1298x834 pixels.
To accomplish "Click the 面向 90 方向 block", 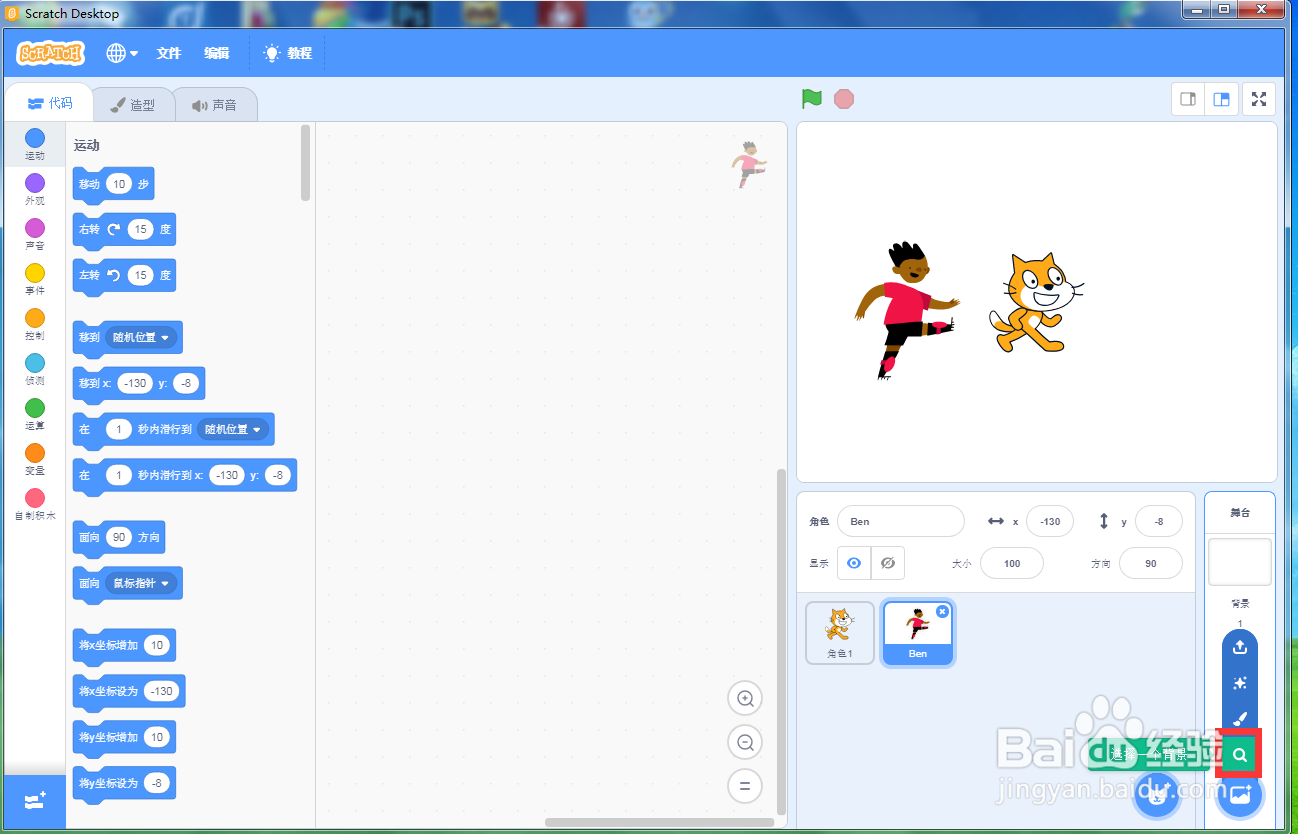I will pyautogui.click(x=119, y=538).
